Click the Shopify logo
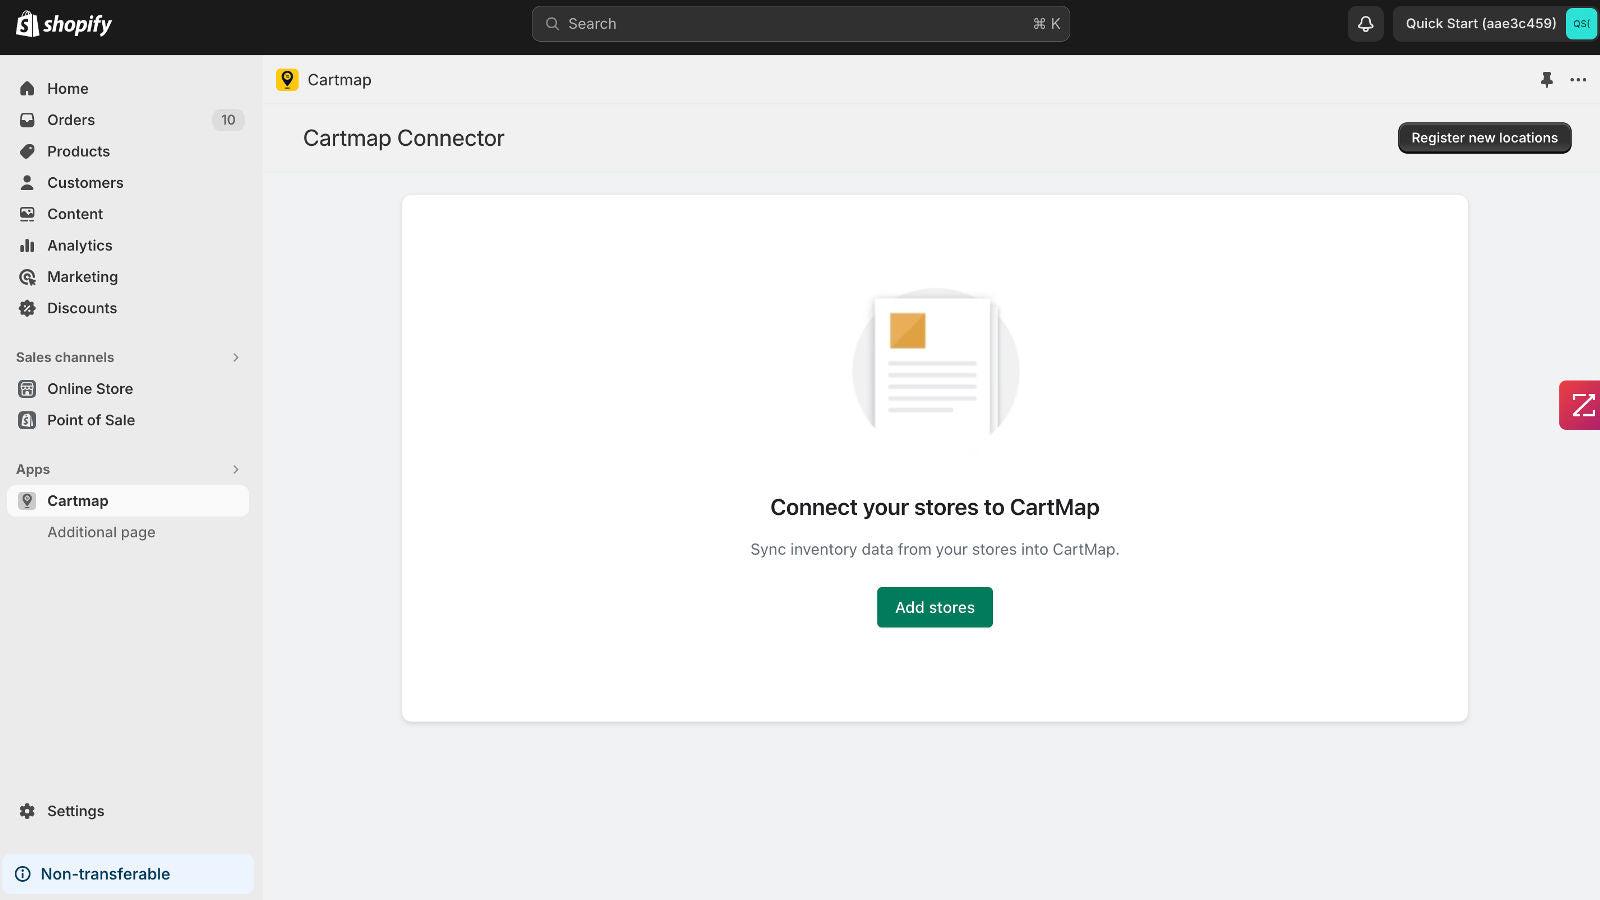Screen dimensions: 1600x900 click(62, 23)
